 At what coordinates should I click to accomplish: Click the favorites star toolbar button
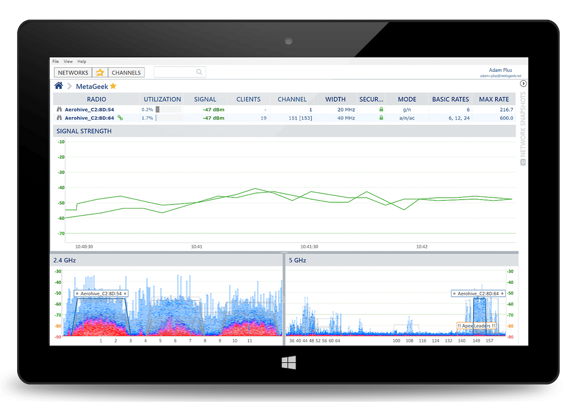pyautogui.click(x=100, y=72)
